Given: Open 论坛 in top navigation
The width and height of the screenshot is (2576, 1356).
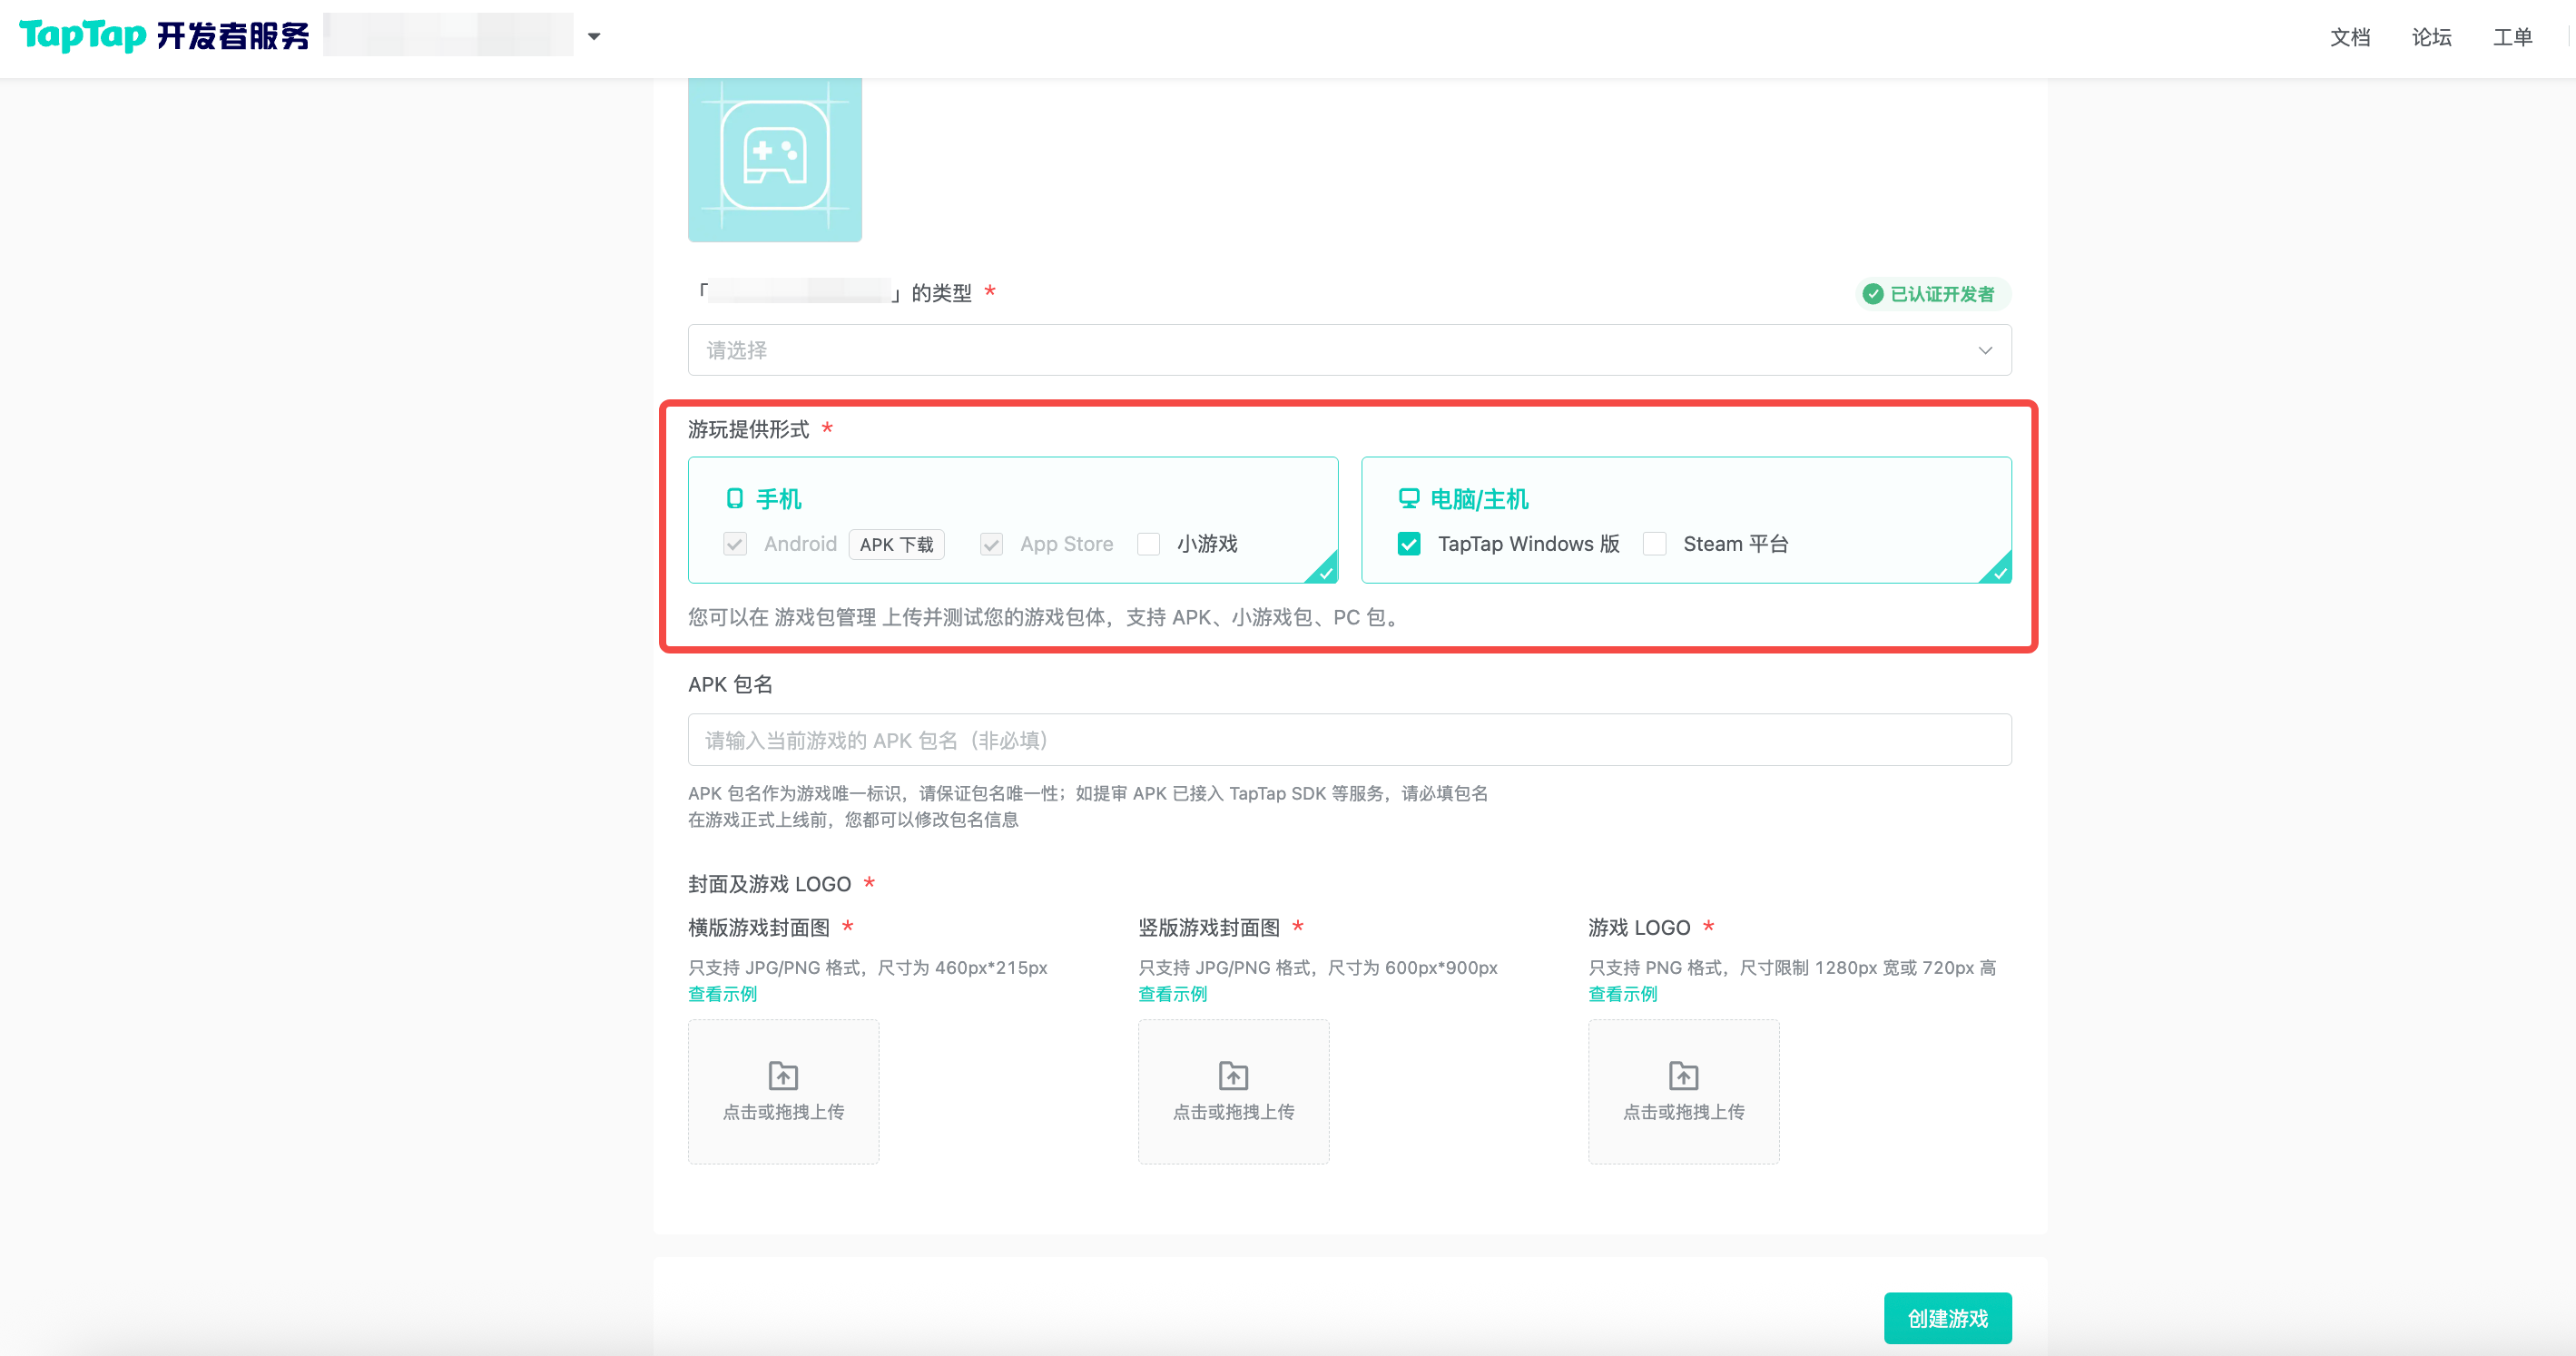Looking at the screenshot, I should (x=2431, y=37).
